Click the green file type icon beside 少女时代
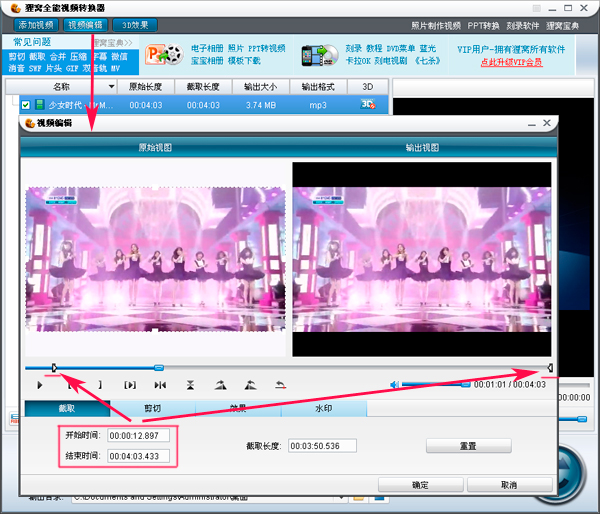600x514 pixels. tap(39, 104)
